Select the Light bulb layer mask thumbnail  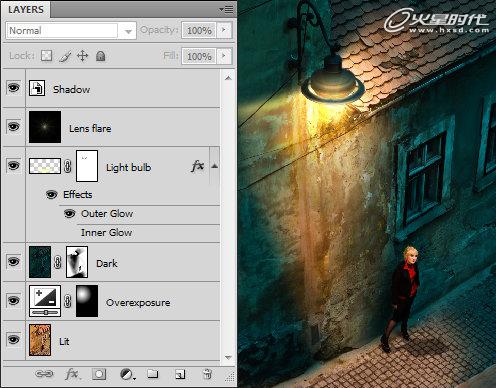click(x=87, y=166)
